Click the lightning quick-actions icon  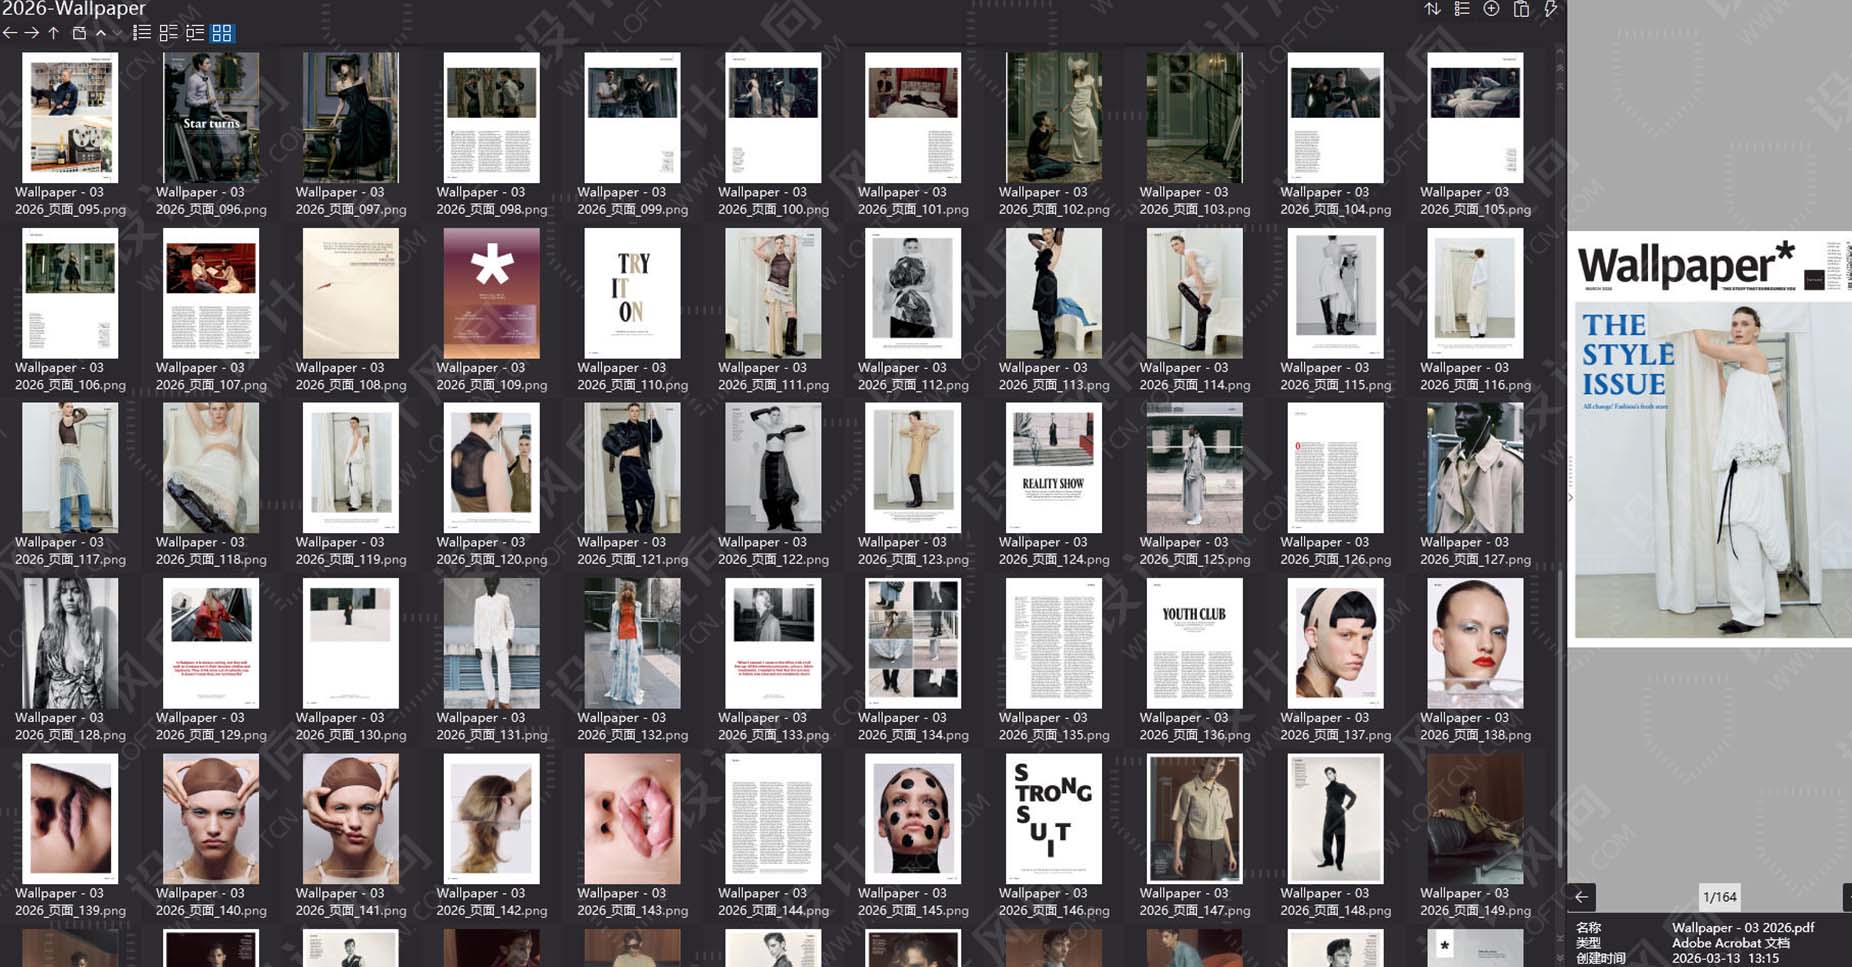pyautogui.click(x=1550, y=9)
